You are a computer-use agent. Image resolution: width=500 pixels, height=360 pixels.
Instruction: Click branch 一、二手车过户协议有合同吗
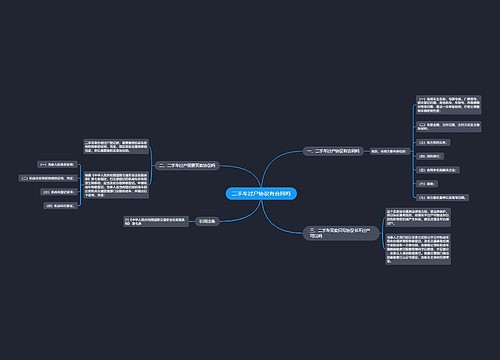333,151
